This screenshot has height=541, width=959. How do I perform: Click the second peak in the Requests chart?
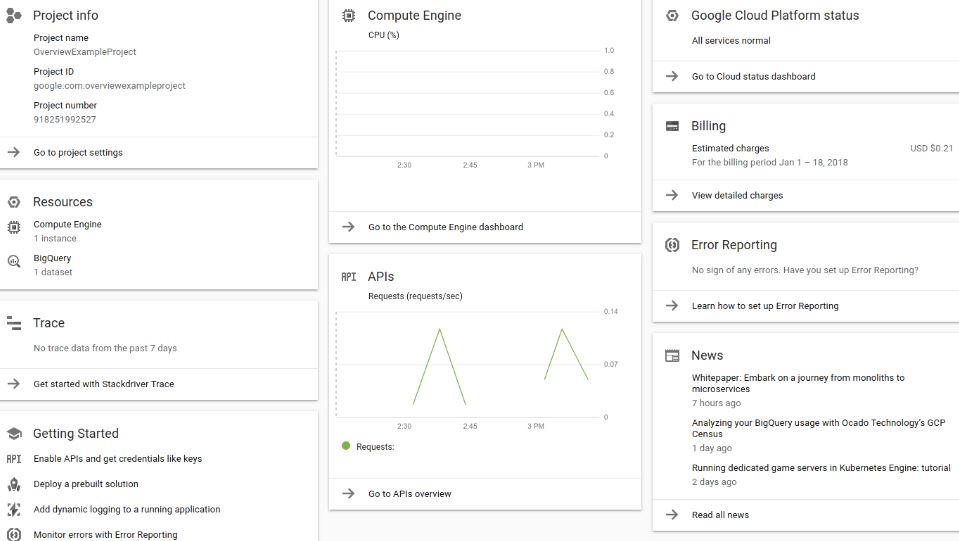(x=562, y=330)
